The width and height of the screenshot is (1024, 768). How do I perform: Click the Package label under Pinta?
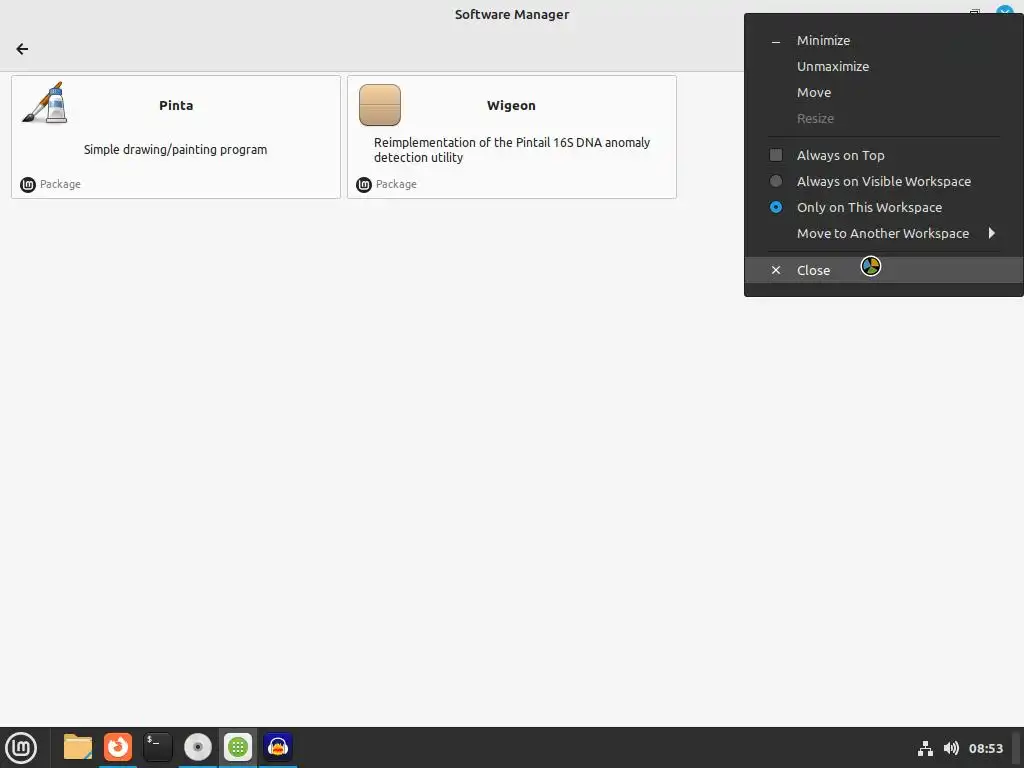[60, 184]
